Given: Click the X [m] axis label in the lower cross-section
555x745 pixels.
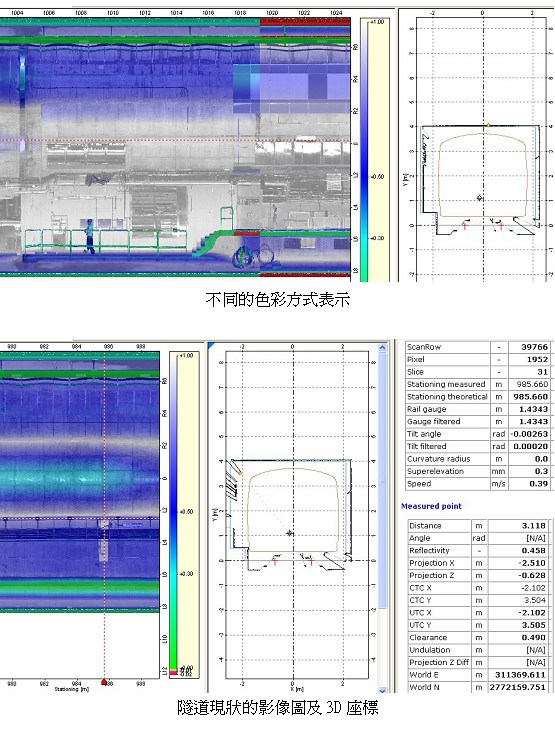Looking at the screenshot, I should click(x=297, y=689).
